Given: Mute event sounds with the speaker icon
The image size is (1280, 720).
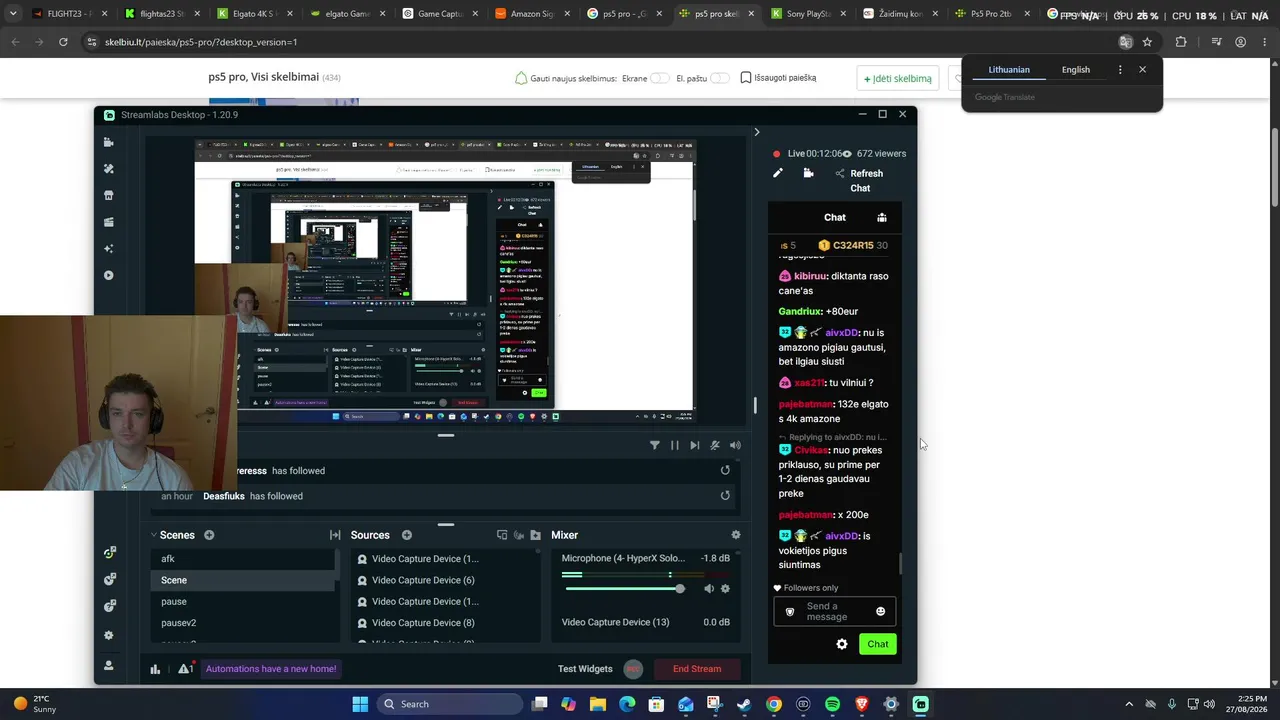Looking at the screenshot, I should click(735, 445).
